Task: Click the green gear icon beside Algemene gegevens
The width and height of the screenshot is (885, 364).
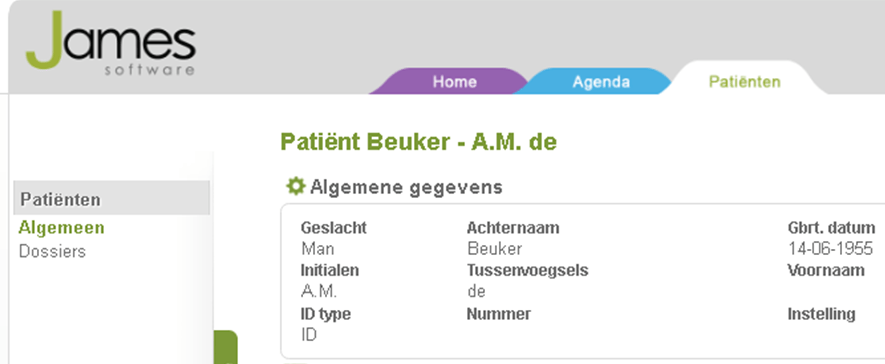Action: [295, 186]
